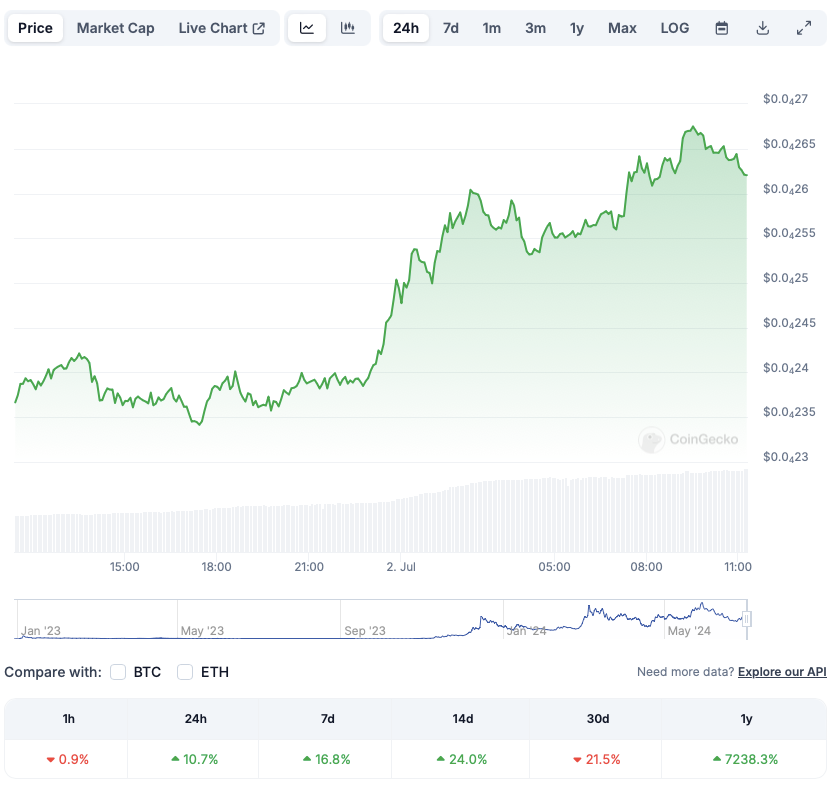
Task: Switch to candlestick chart view icon
Action: click(x=348, y=28)
